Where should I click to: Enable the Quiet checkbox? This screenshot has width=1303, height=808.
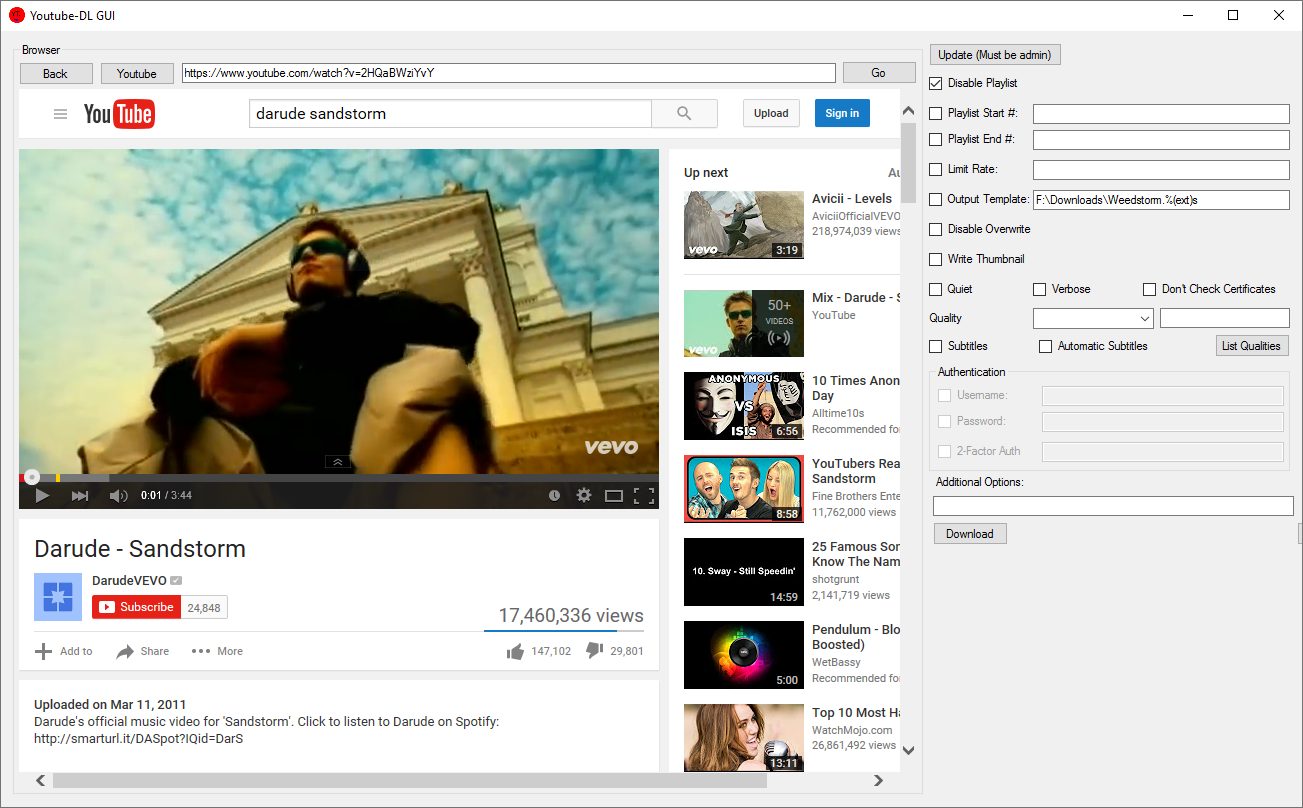(936, 289)
